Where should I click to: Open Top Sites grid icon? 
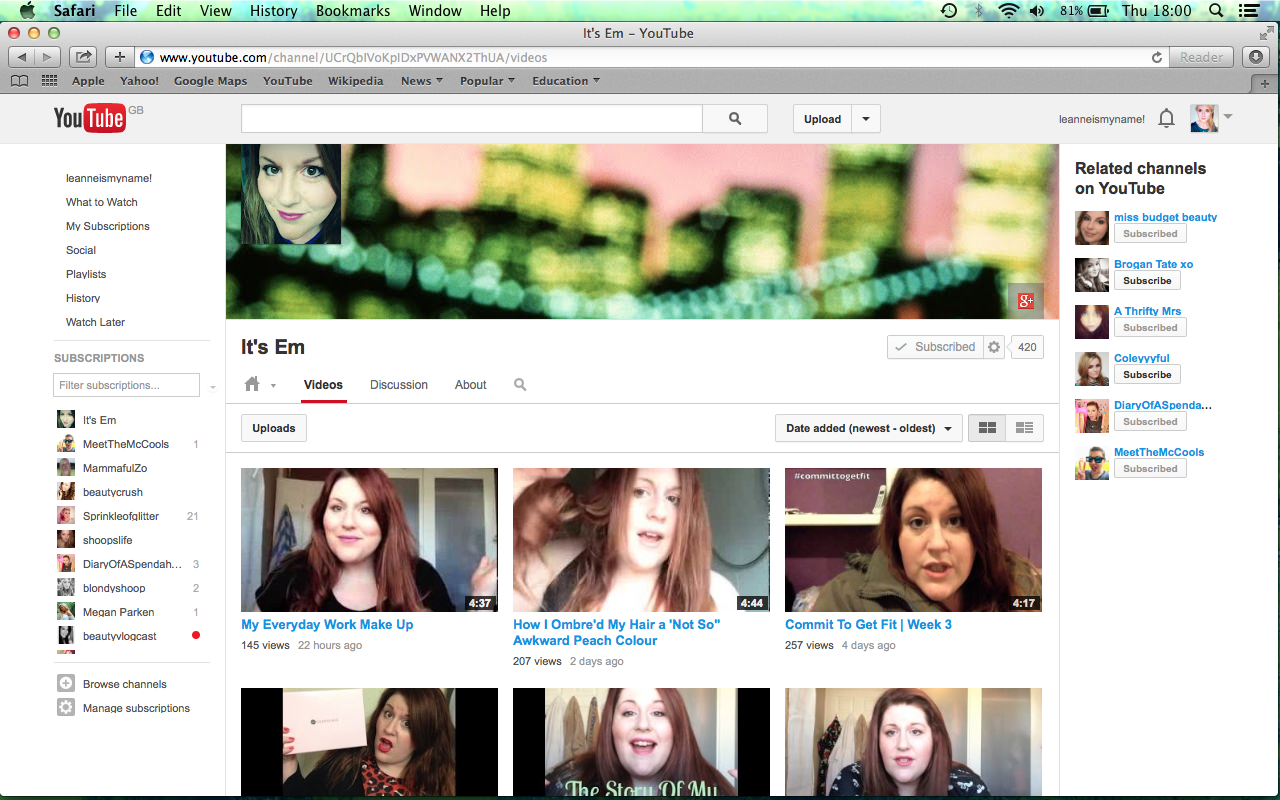48,81
